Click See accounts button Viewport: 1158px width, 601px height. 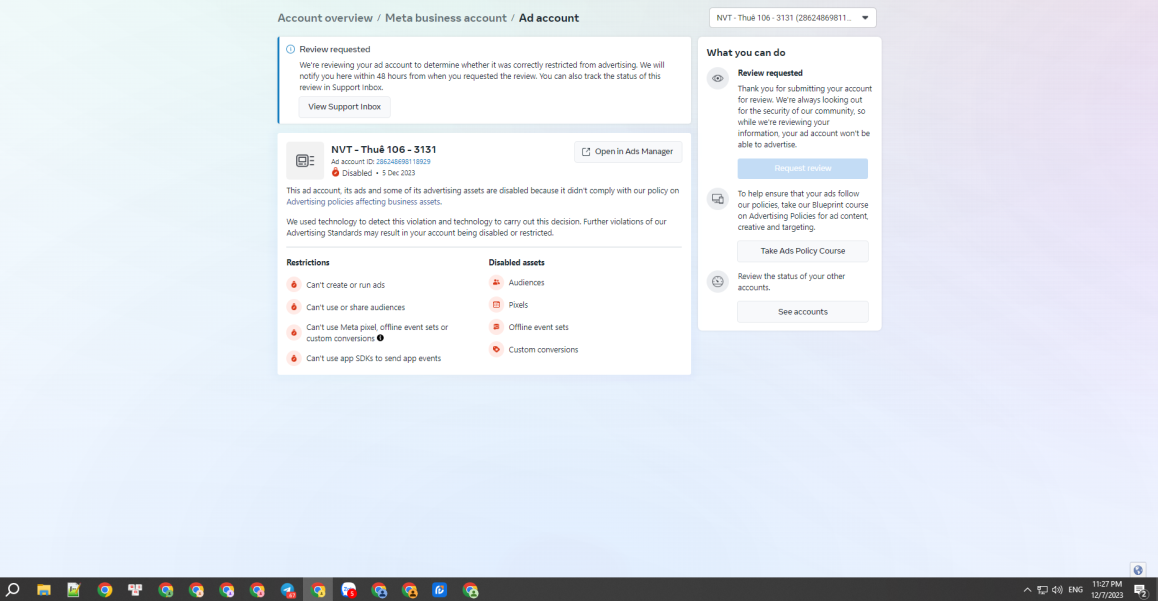pyautogui.click(x=803, y=312)
